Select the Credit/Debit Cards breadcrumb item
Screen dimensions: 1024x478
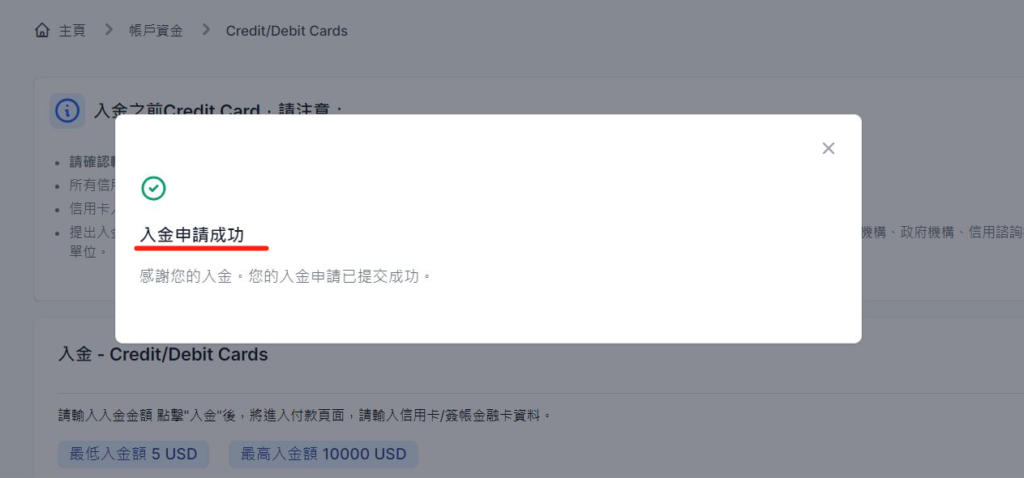(287, 31)
